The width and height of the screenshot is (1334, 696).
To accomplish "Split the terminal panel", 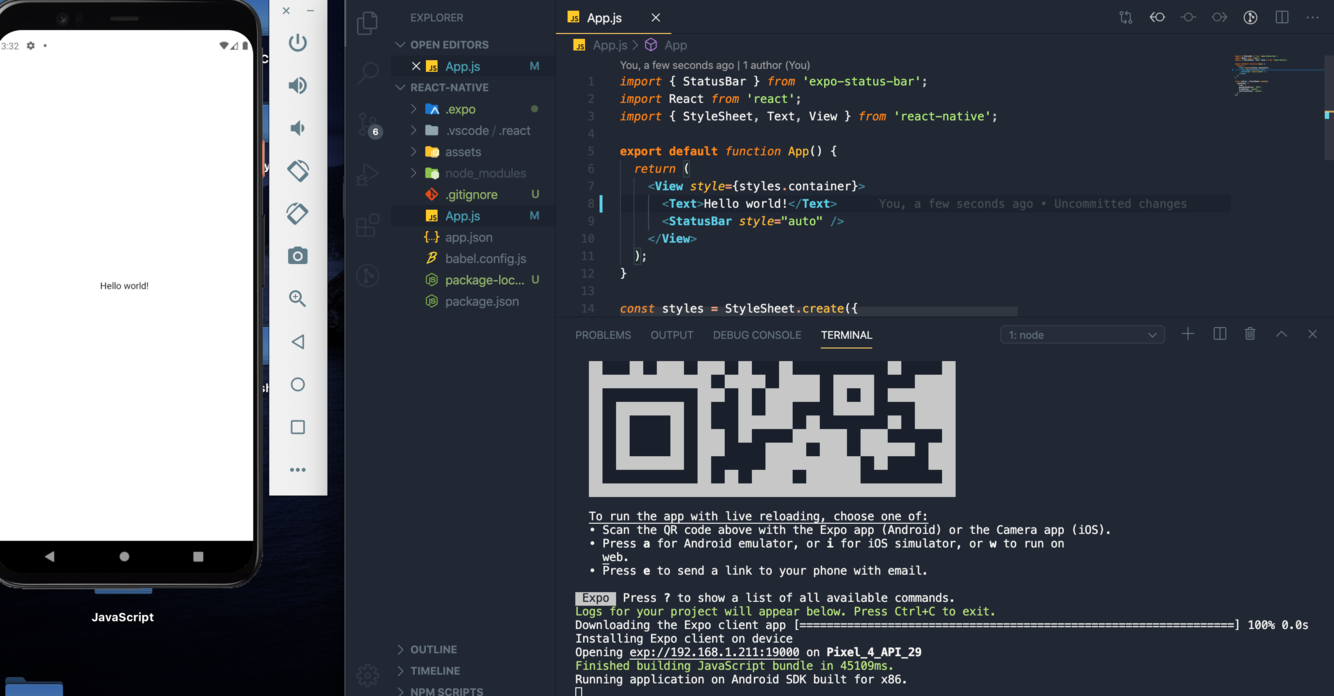I will click(x=1220, y=334).
